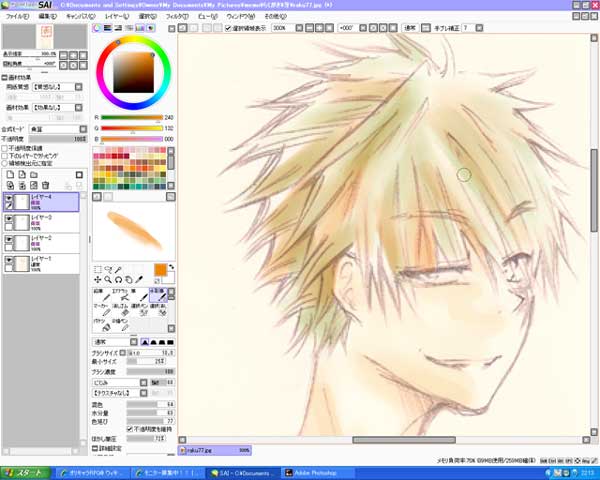Select the magic wand tool
Image resolution: width=600 pixels, height=480 pixels.
[119, 269]
